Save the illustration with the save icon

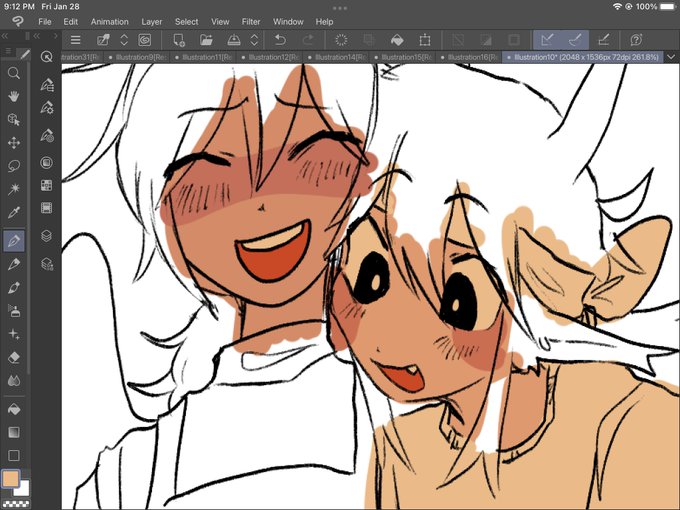tap(234, 40)
